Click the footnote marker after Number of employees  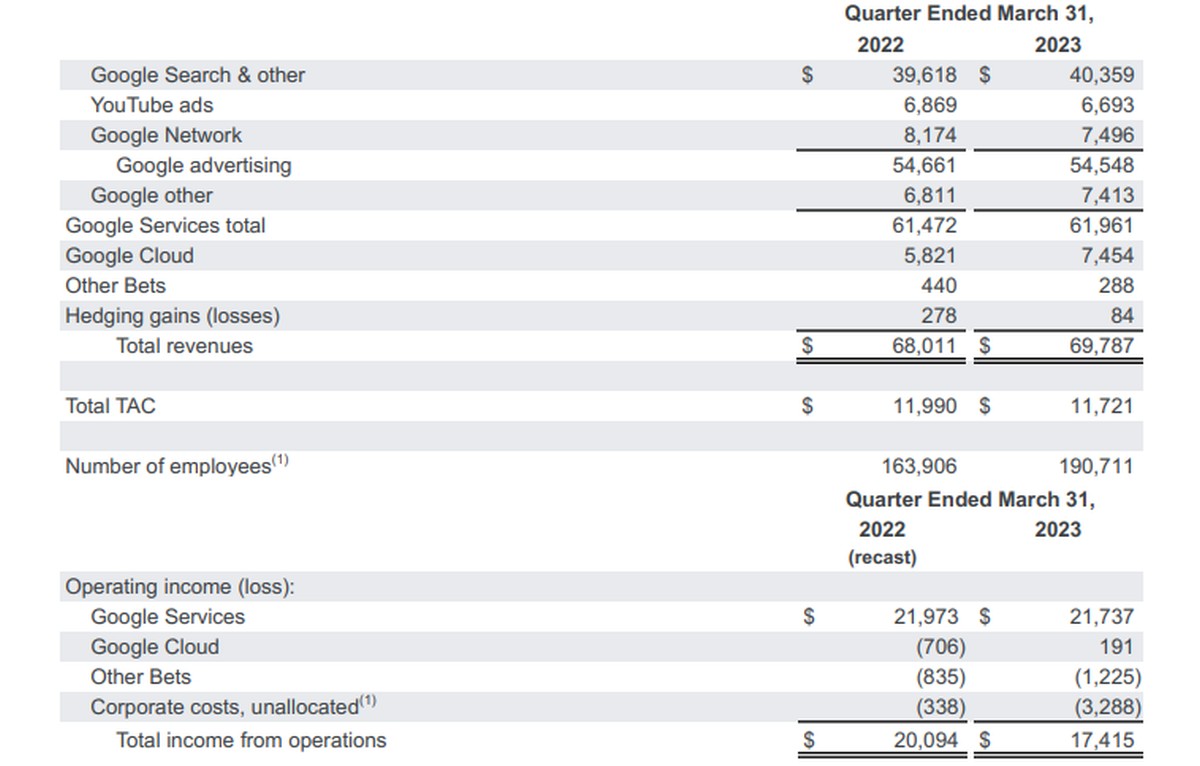click(x=281, y=461)
